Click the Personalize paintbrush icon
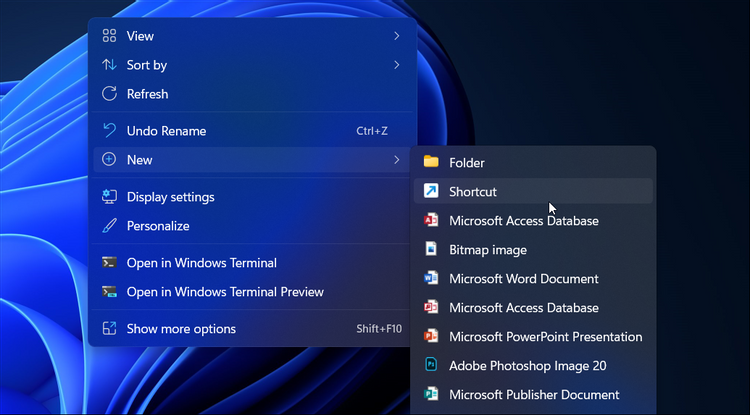 (x=110, y=226)
